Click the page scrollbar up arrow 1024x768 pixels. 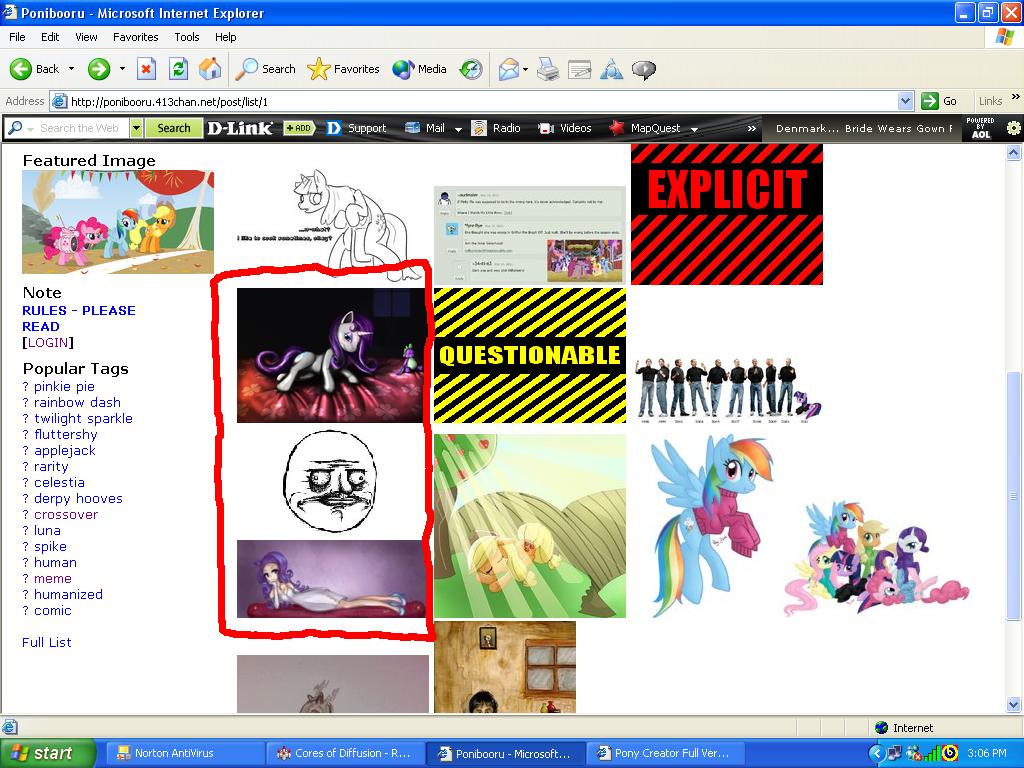pyautogui.click(x=1014, y=153)
